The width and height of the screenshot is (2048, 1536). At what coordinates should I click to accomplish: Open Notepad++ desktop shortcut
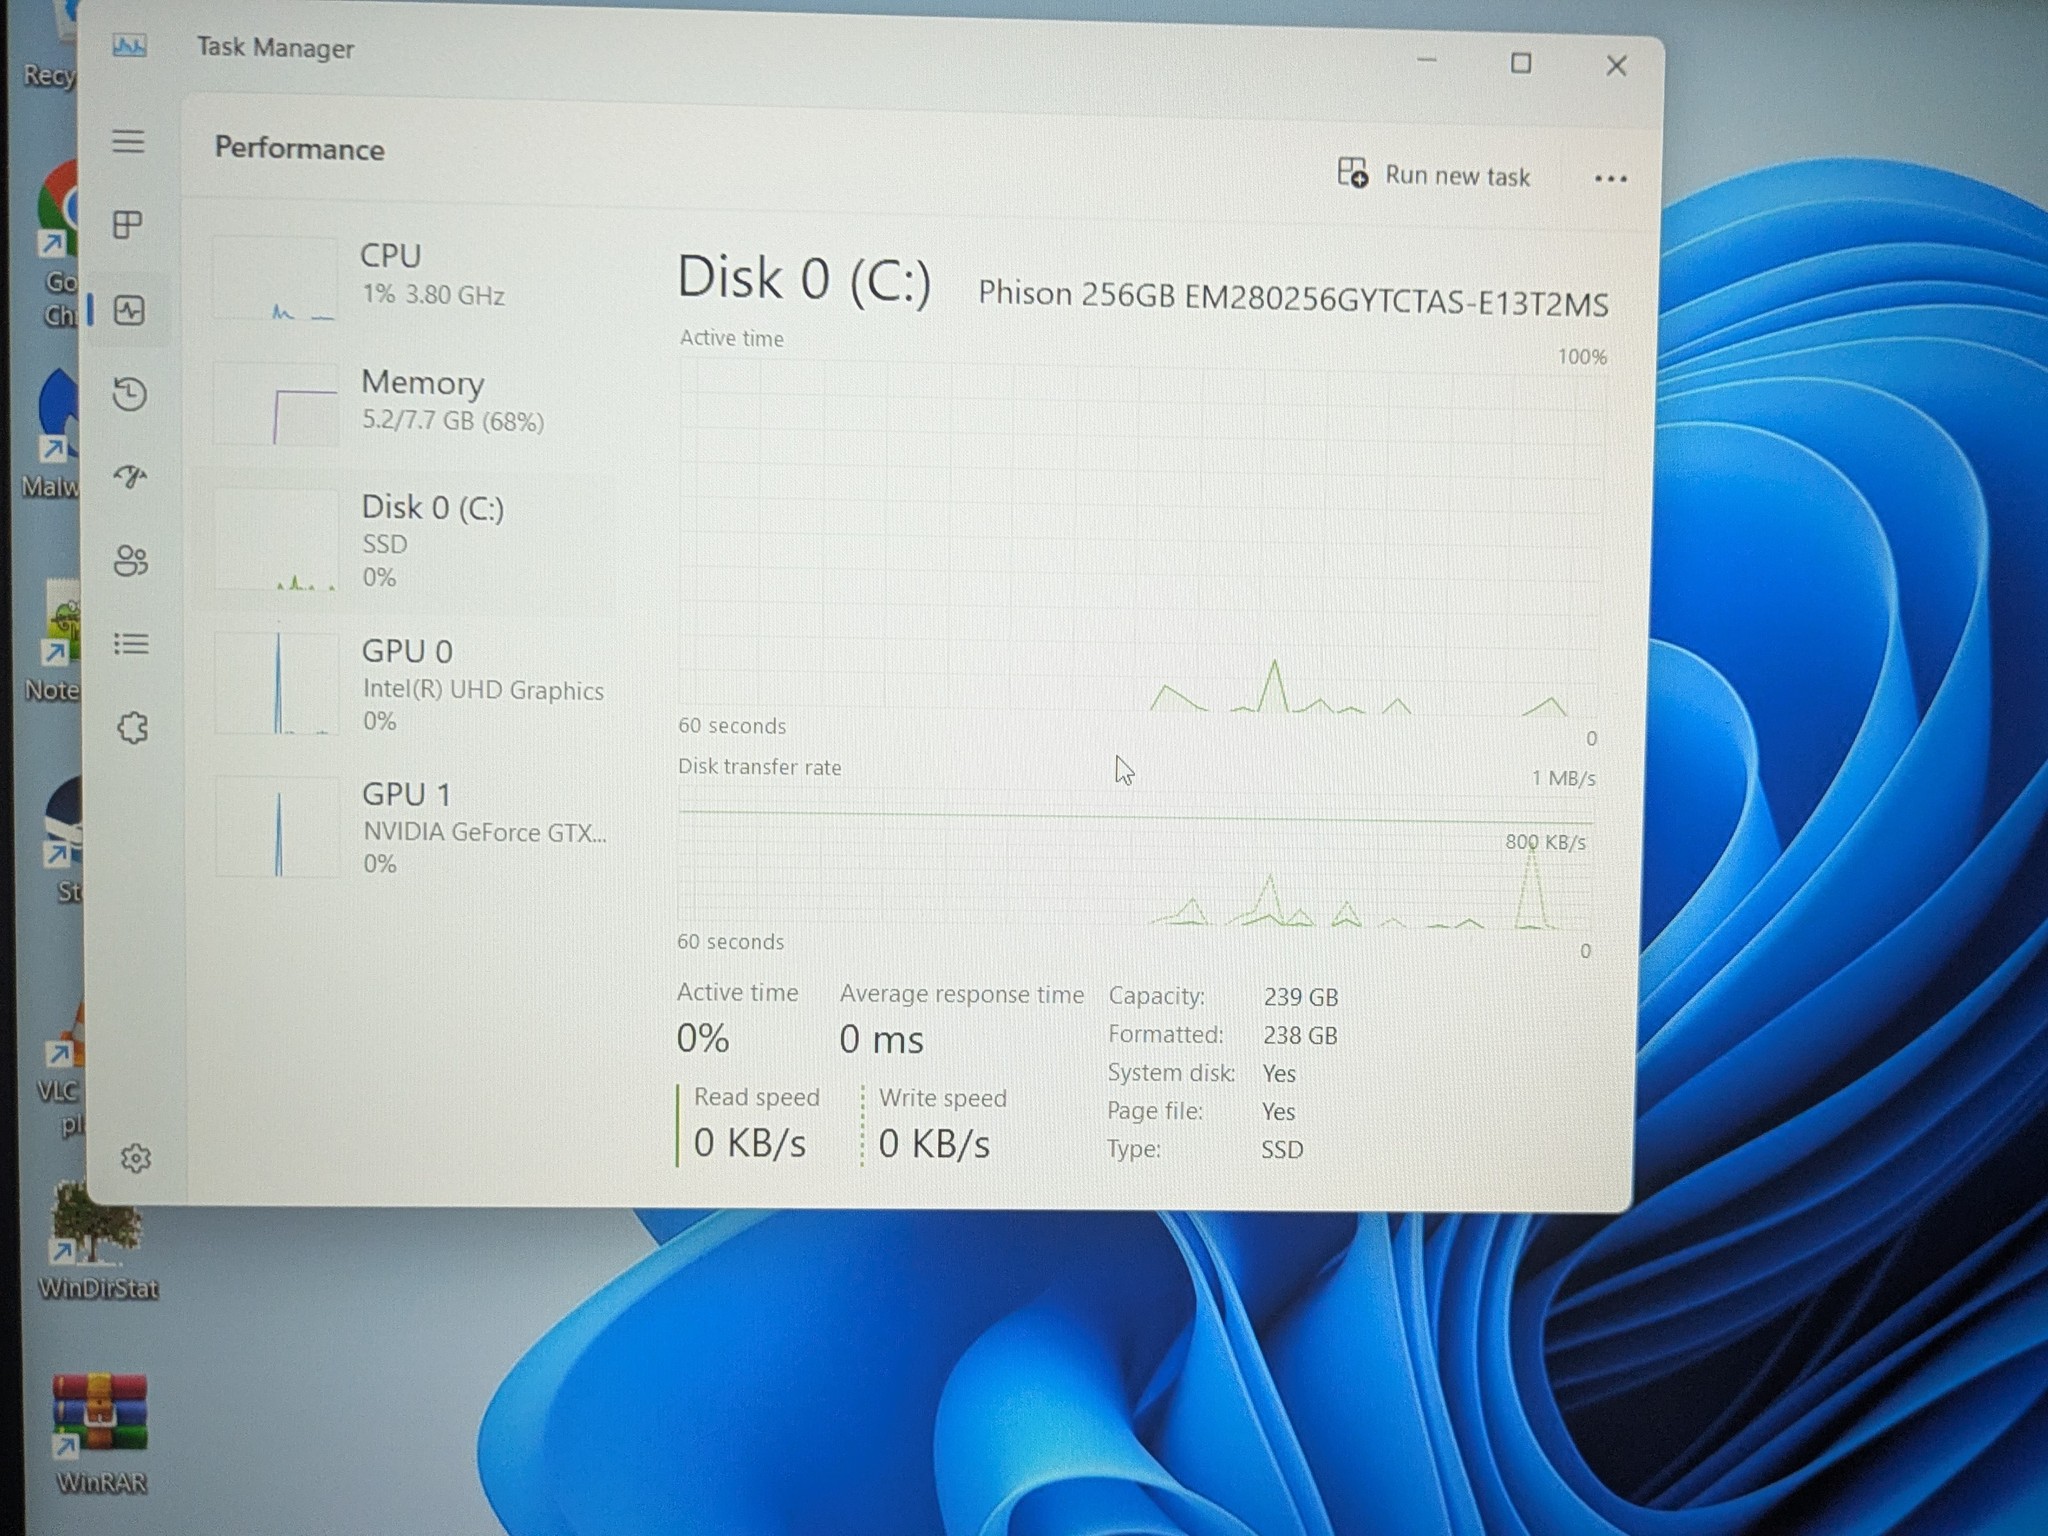pyautogui.click(x=55, y=640)
